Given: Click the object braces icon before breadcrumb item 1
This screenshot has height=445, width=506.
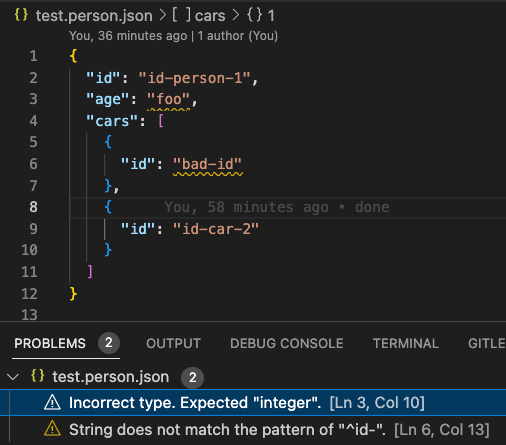Looking at the screenshot, I should coord(255,15).
